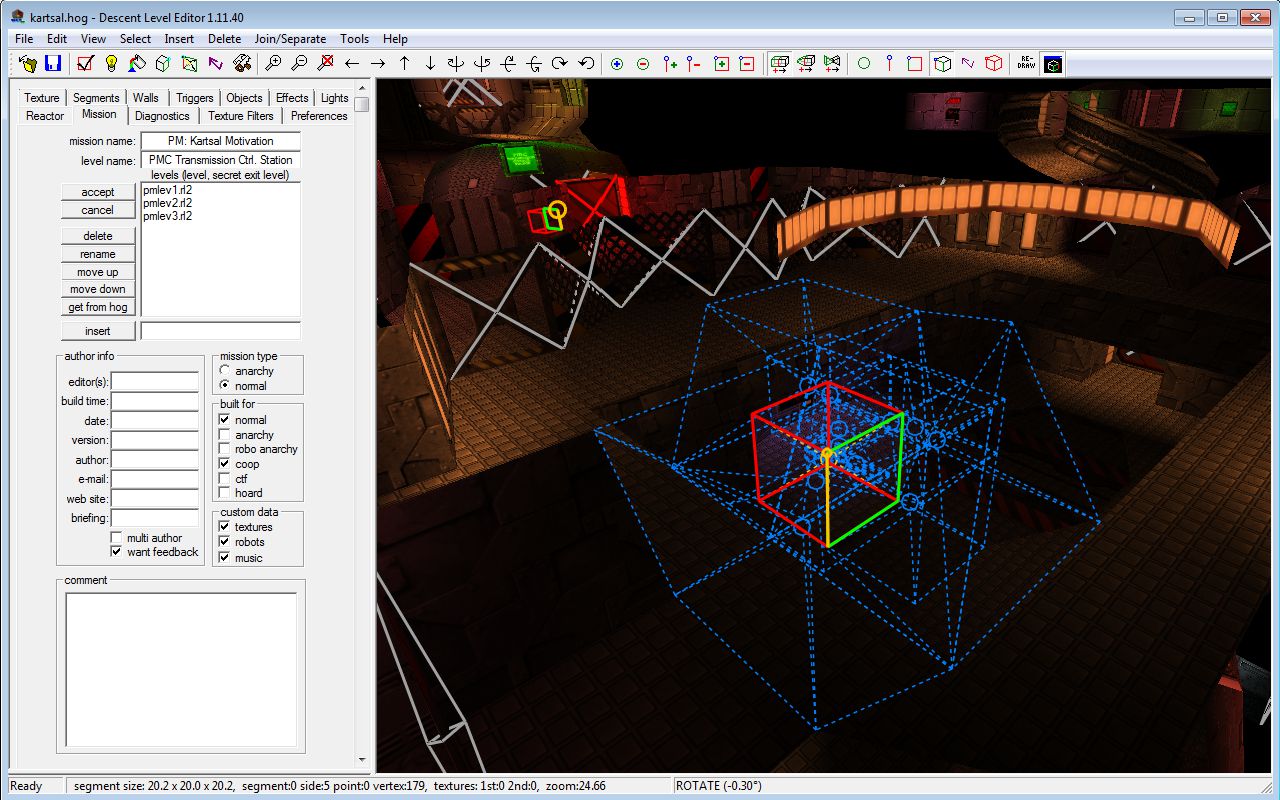Click the red wireframe cube toolbar icon

click(993, 64)
